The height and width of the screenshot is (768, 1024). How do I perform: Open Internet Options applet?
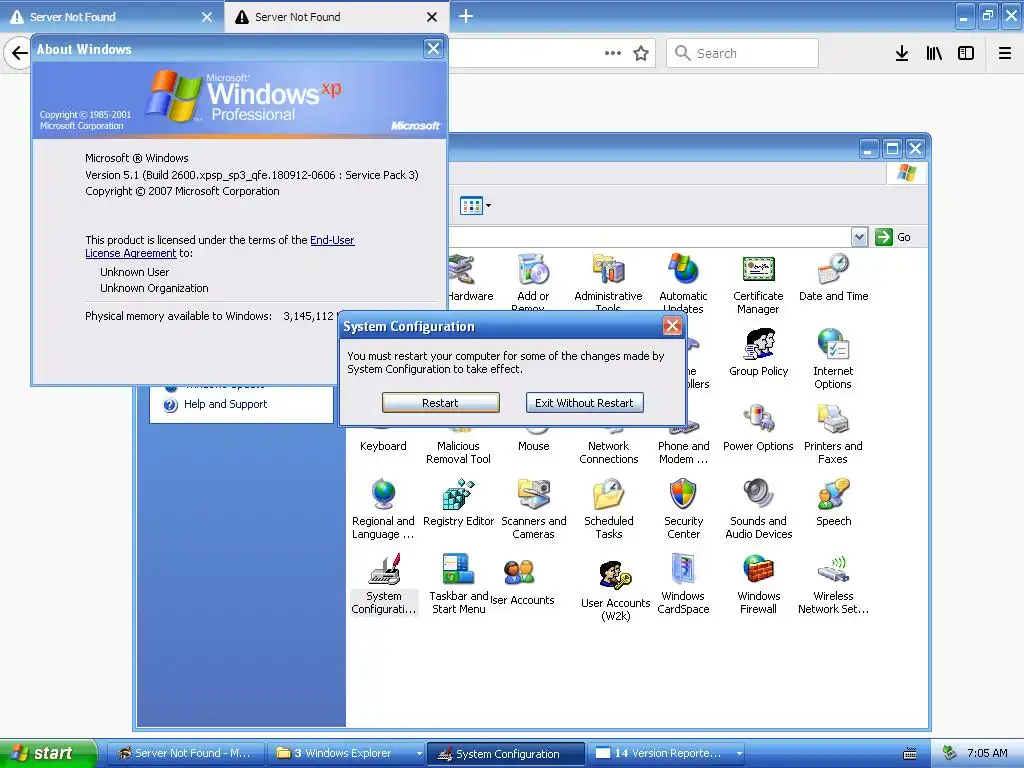[x=833, y=359]
